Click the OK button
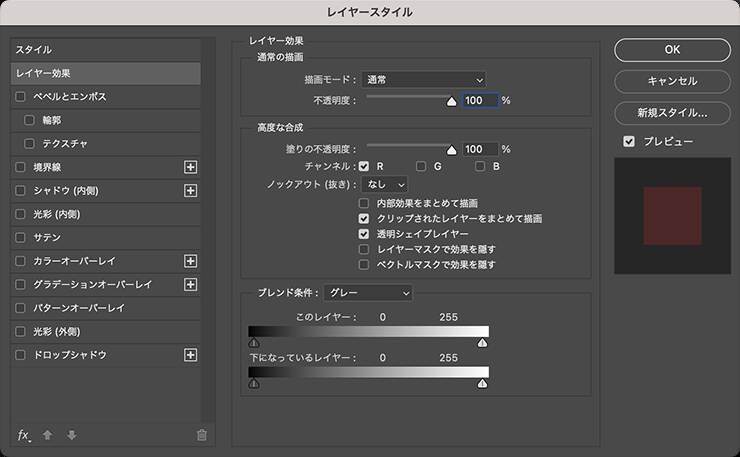This screenshot has width=740, height=457. pos(672,49)
